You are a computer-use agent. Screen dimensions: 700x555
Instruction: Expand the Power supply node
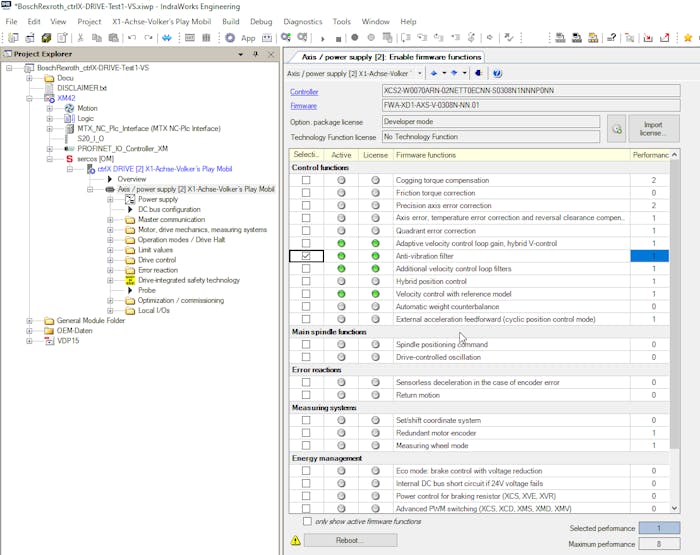pos(110,199)
